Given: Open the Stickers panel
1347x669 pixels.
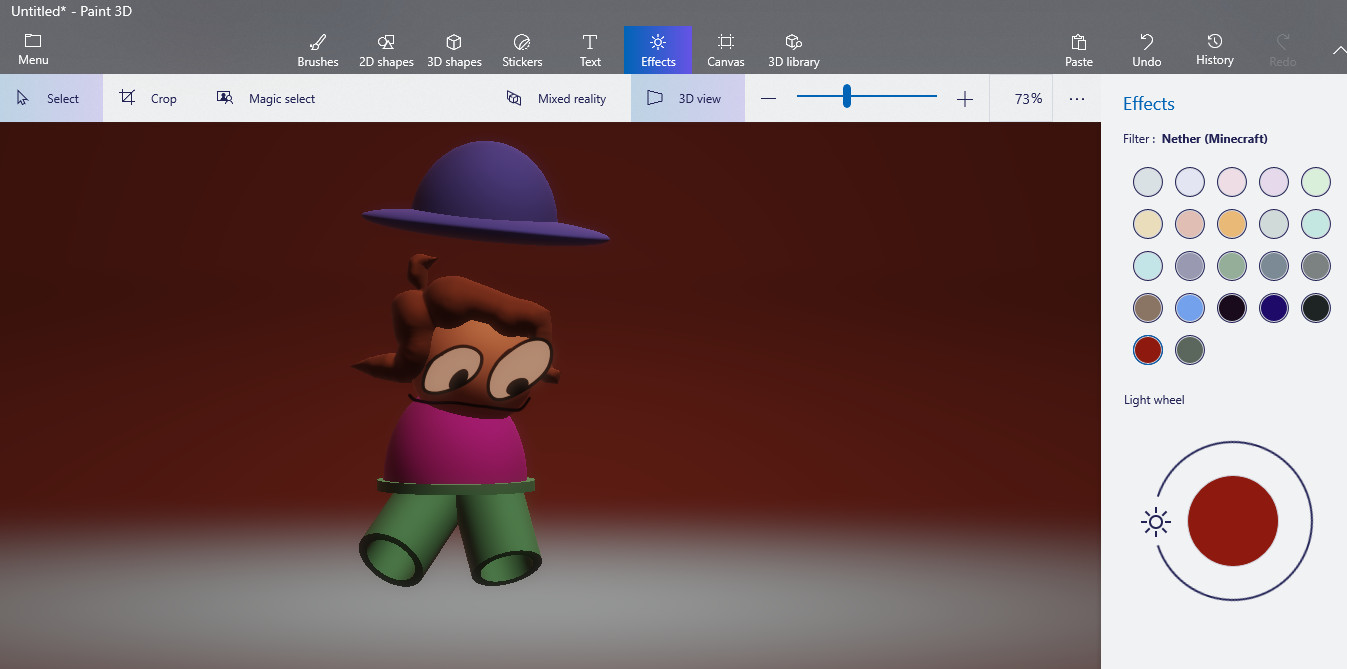Looking at the screenshot, I should [522, 50].
